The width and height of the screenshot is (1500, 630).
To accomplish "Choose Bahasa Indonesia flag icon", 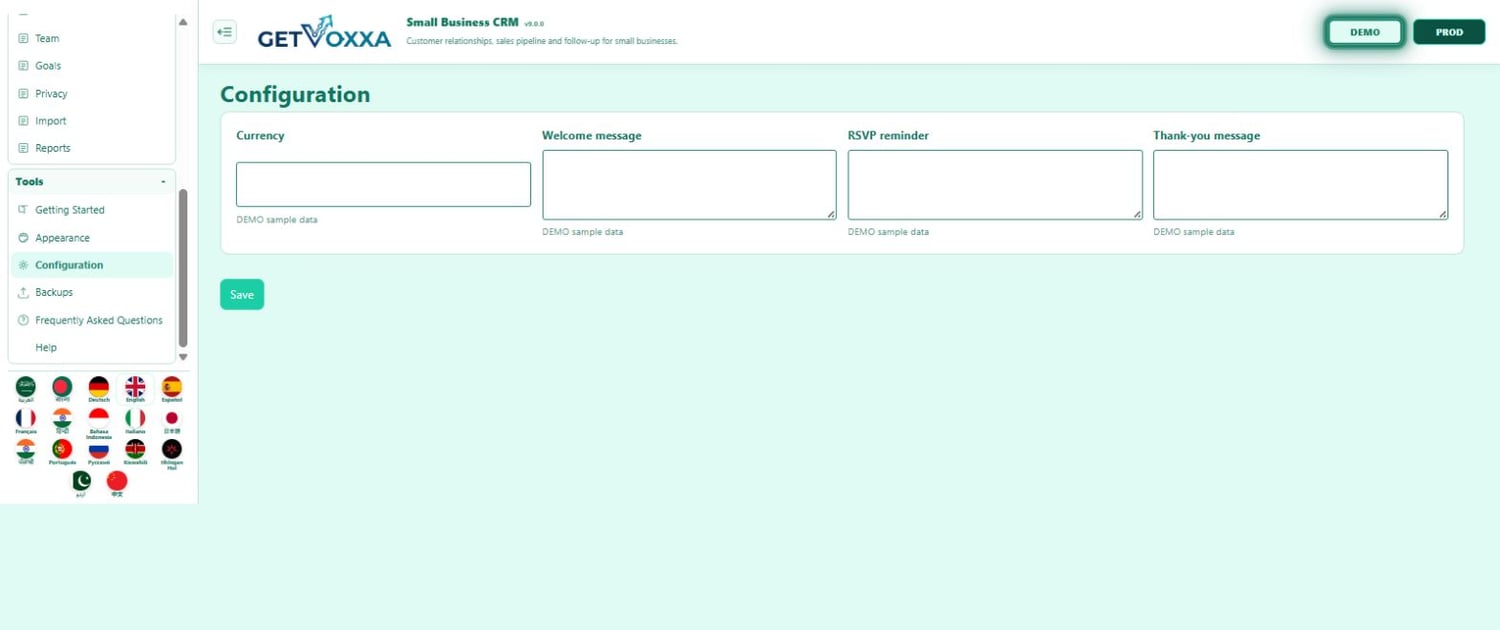I will [x=98, y=423].
